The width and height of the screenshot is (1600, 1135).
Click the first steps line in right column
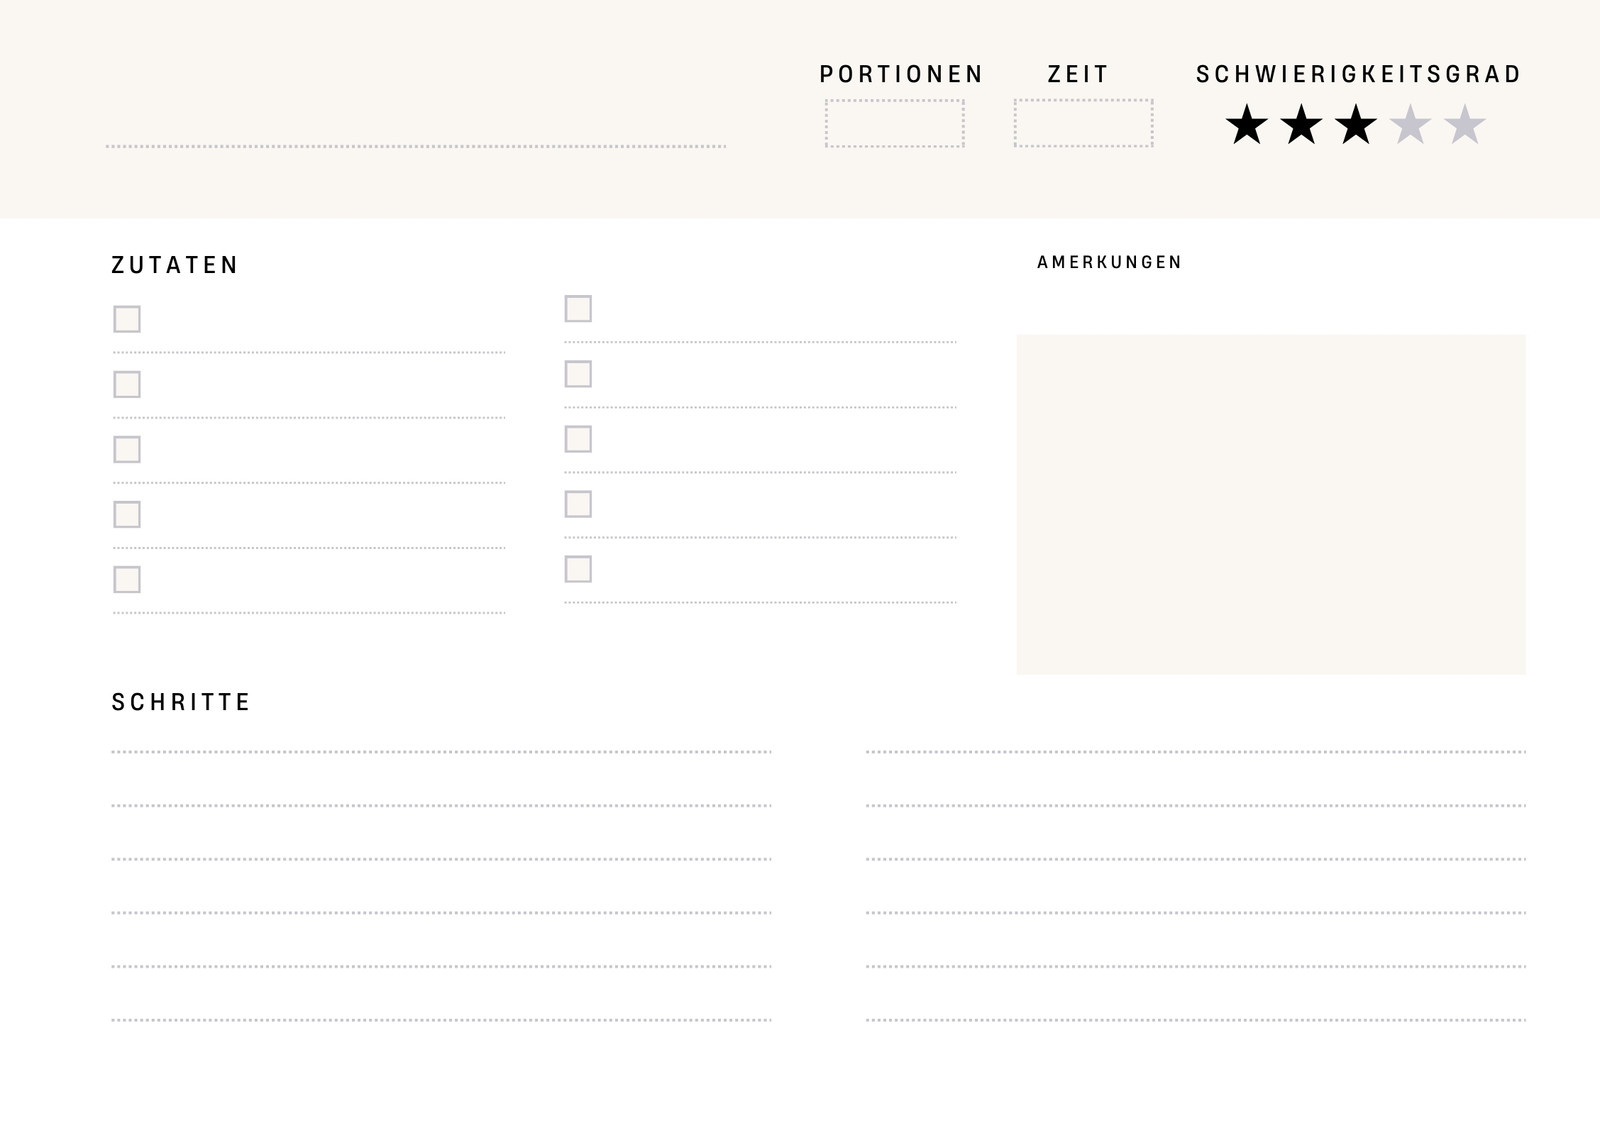click(x=1196, y=751)
